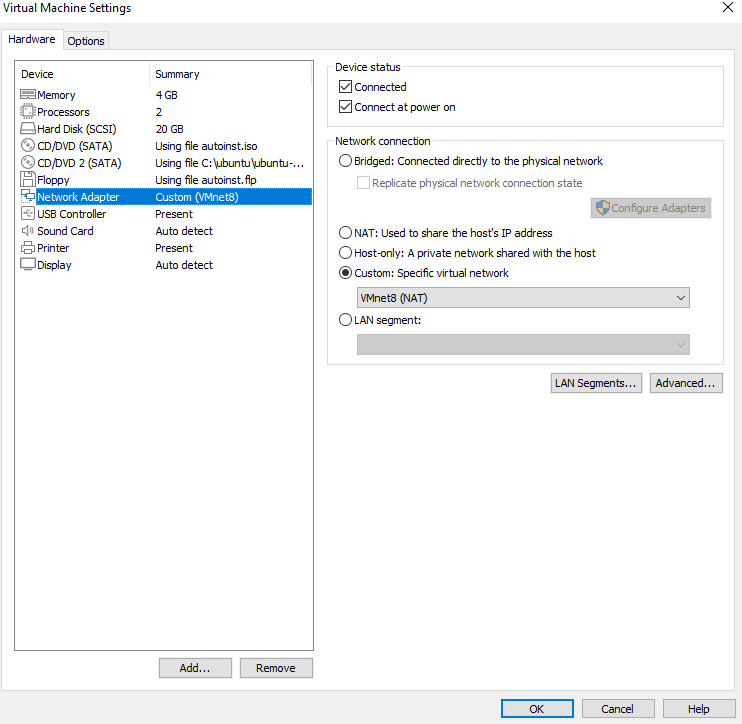Confirm settings with OK
The height and width of the screenshot is (724, 742).
[x=537, y=708]
